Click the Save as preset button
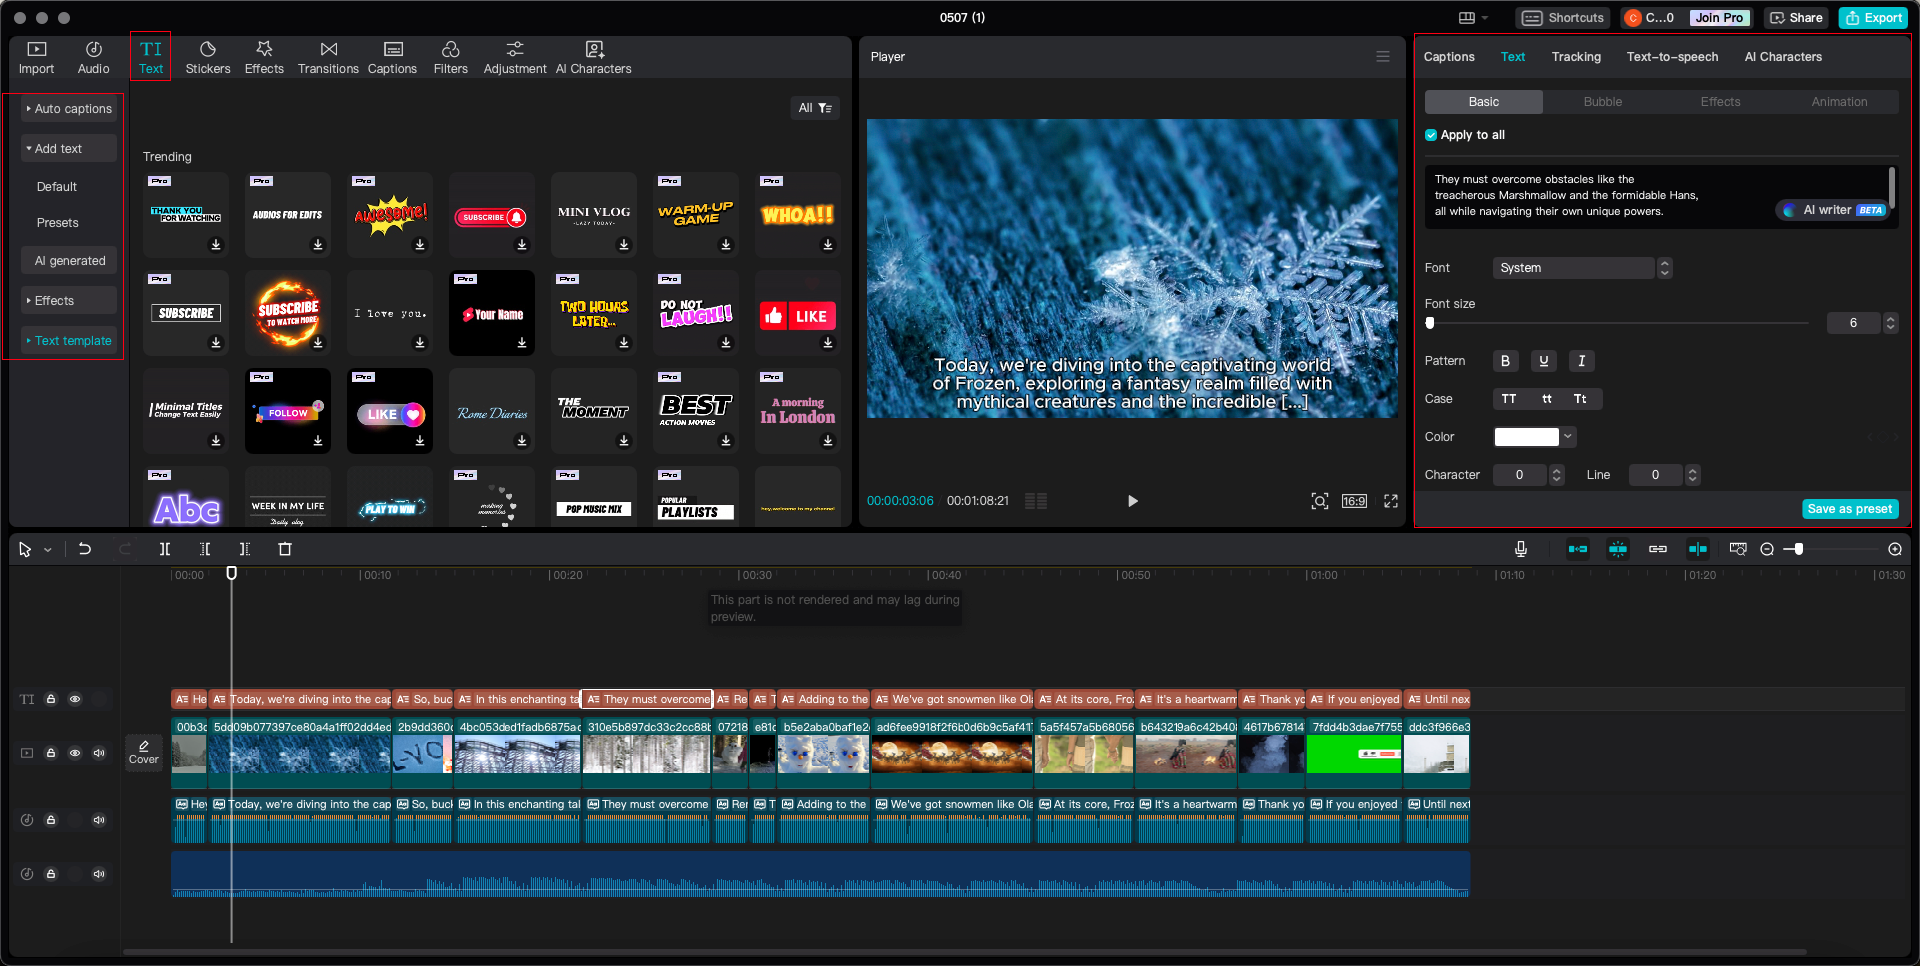This screenshot has height=966, width=1920. [1849, 509]
